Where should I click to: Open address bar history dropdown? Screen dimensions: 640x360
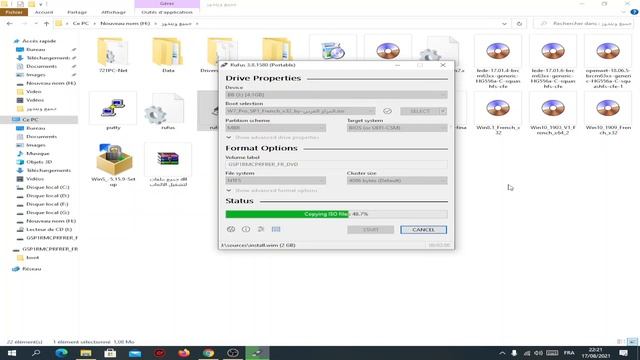pos(504,24)
